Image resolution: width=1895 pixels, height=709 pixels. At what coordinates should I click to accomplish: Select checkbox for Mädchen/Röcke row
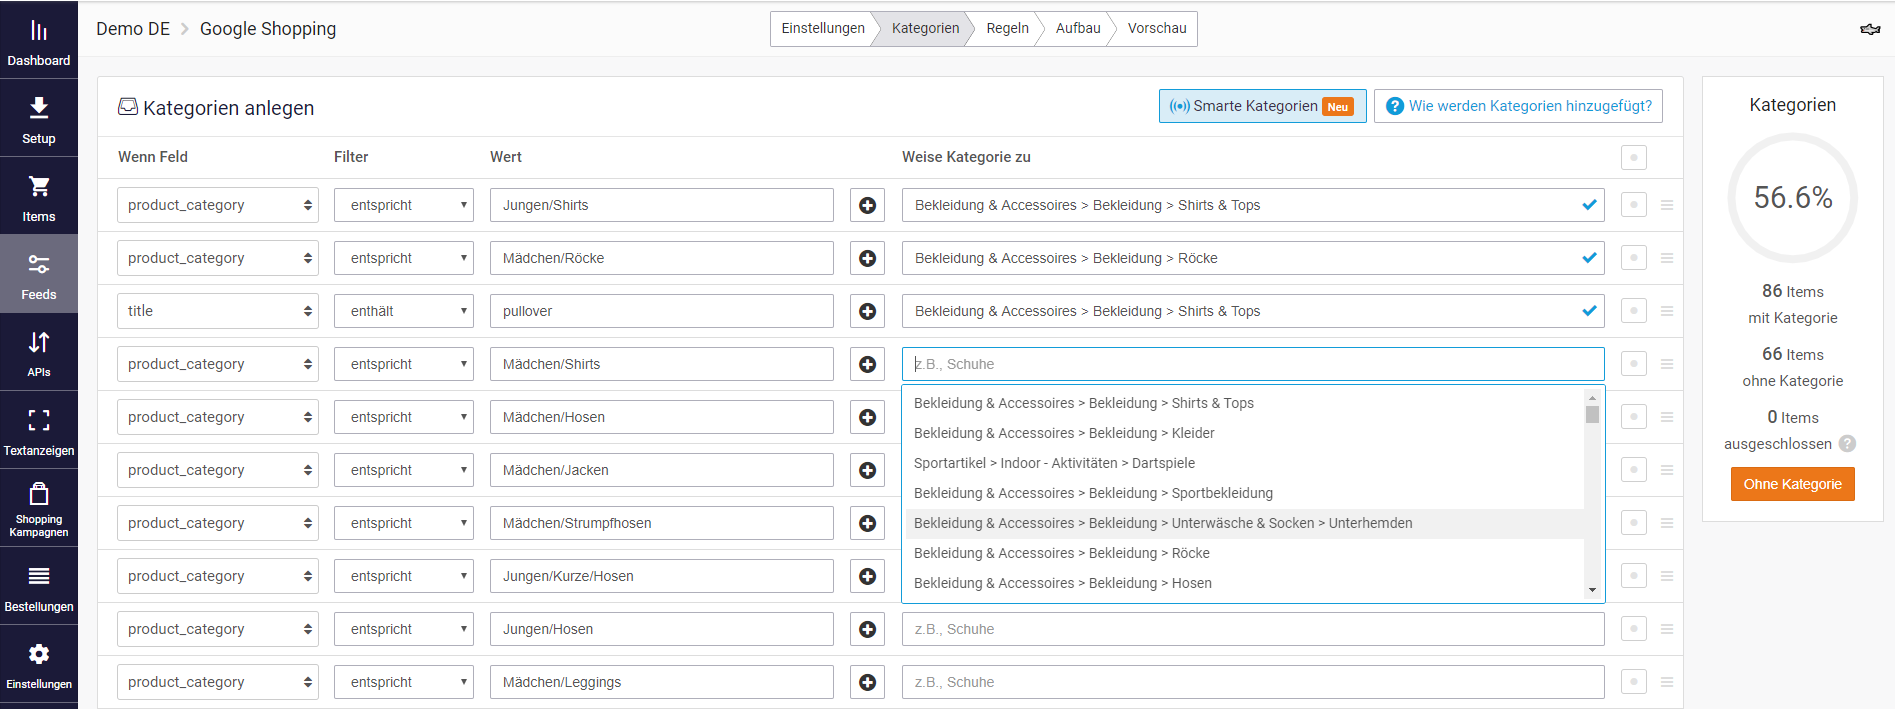point(1634,258)
